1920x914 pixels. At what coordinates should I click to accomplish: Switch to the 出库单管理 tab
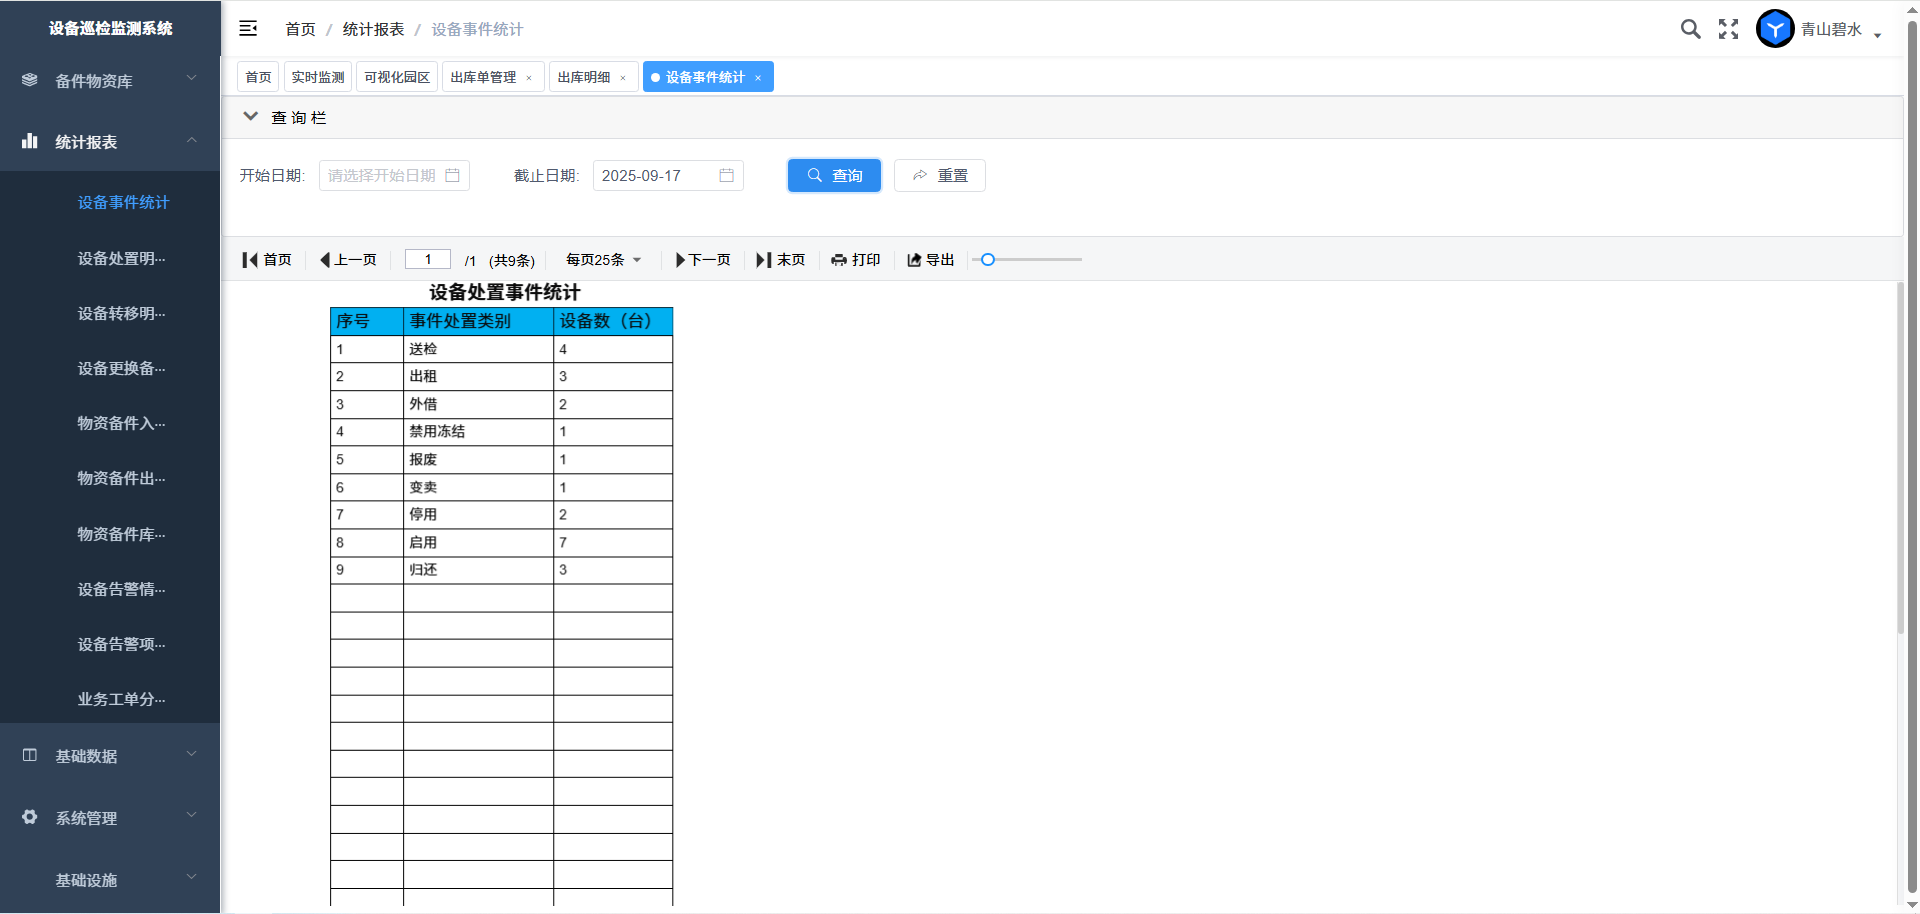[x=483, y=77]
